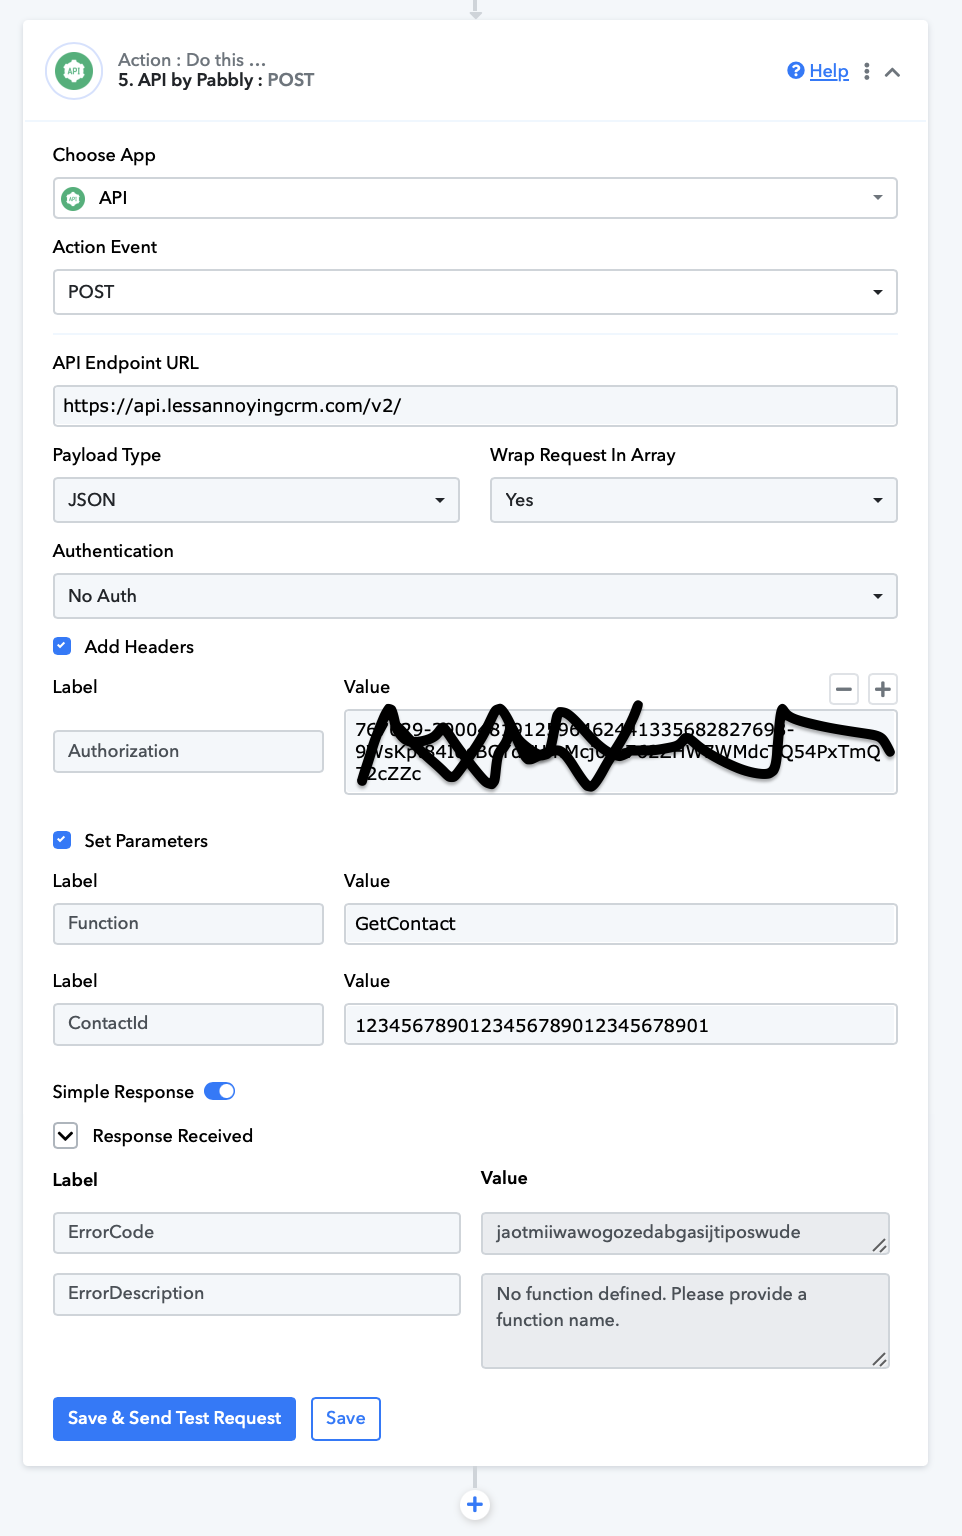
Task: Open the Wrap Request In Array dropdown
Action: (x=694, y=500)
